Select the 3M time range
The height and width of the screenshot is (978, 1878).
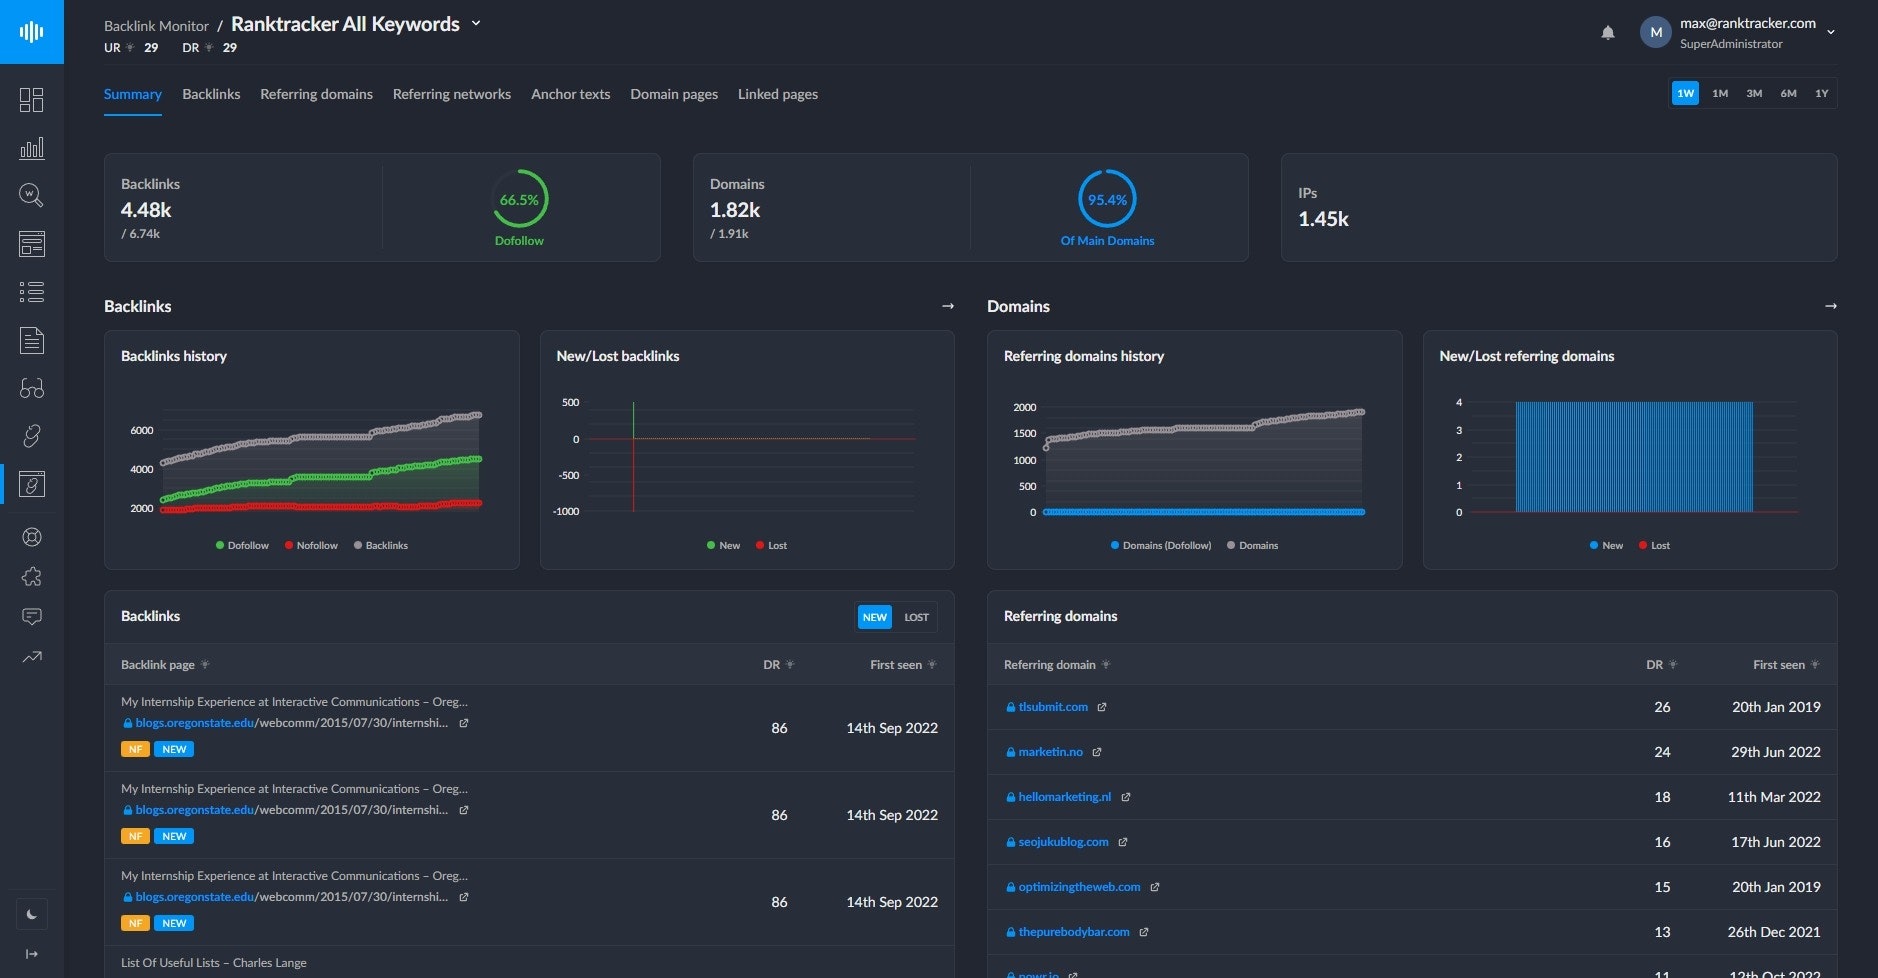1754,93
